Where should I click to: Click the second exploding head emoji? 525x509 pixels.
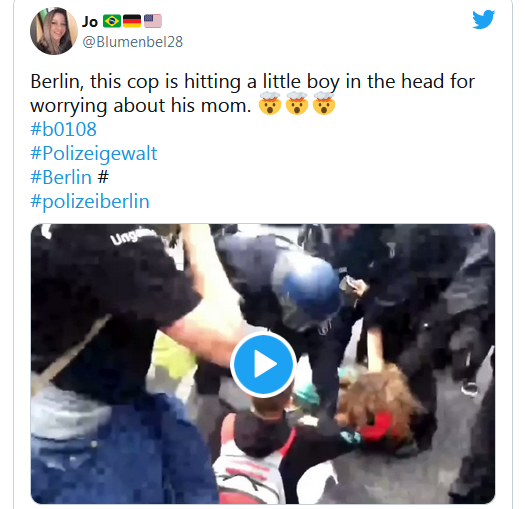click(297, 103)
